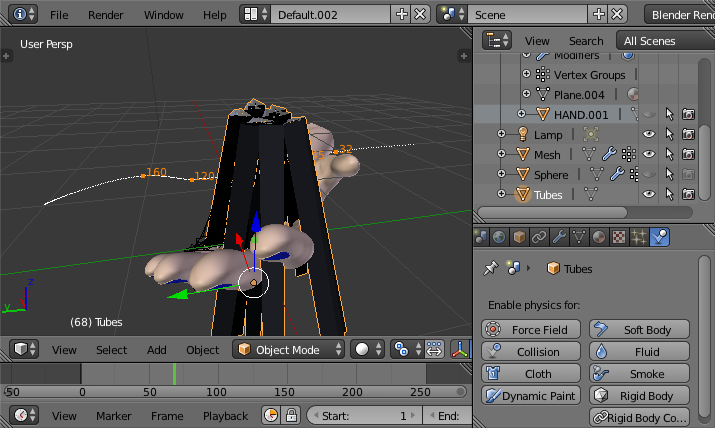This screenshot has width=715, height=428.
Task: Open the Outliner editor type selector
Action: (x=497, y=41)
